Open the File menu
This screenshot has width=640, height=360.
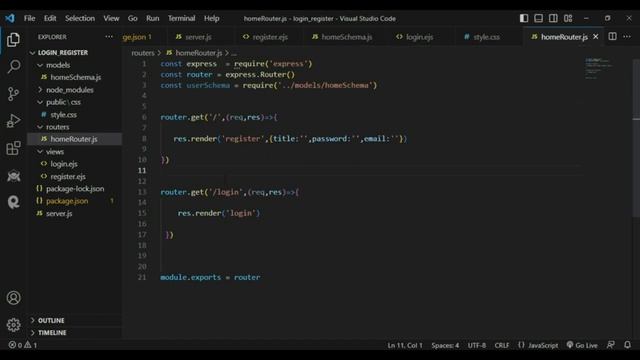(29, 18)
